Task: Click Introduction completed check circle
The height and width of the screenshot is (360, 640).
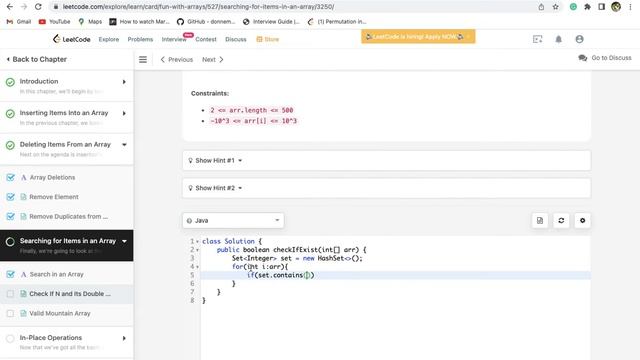Action: click(10, 82)
